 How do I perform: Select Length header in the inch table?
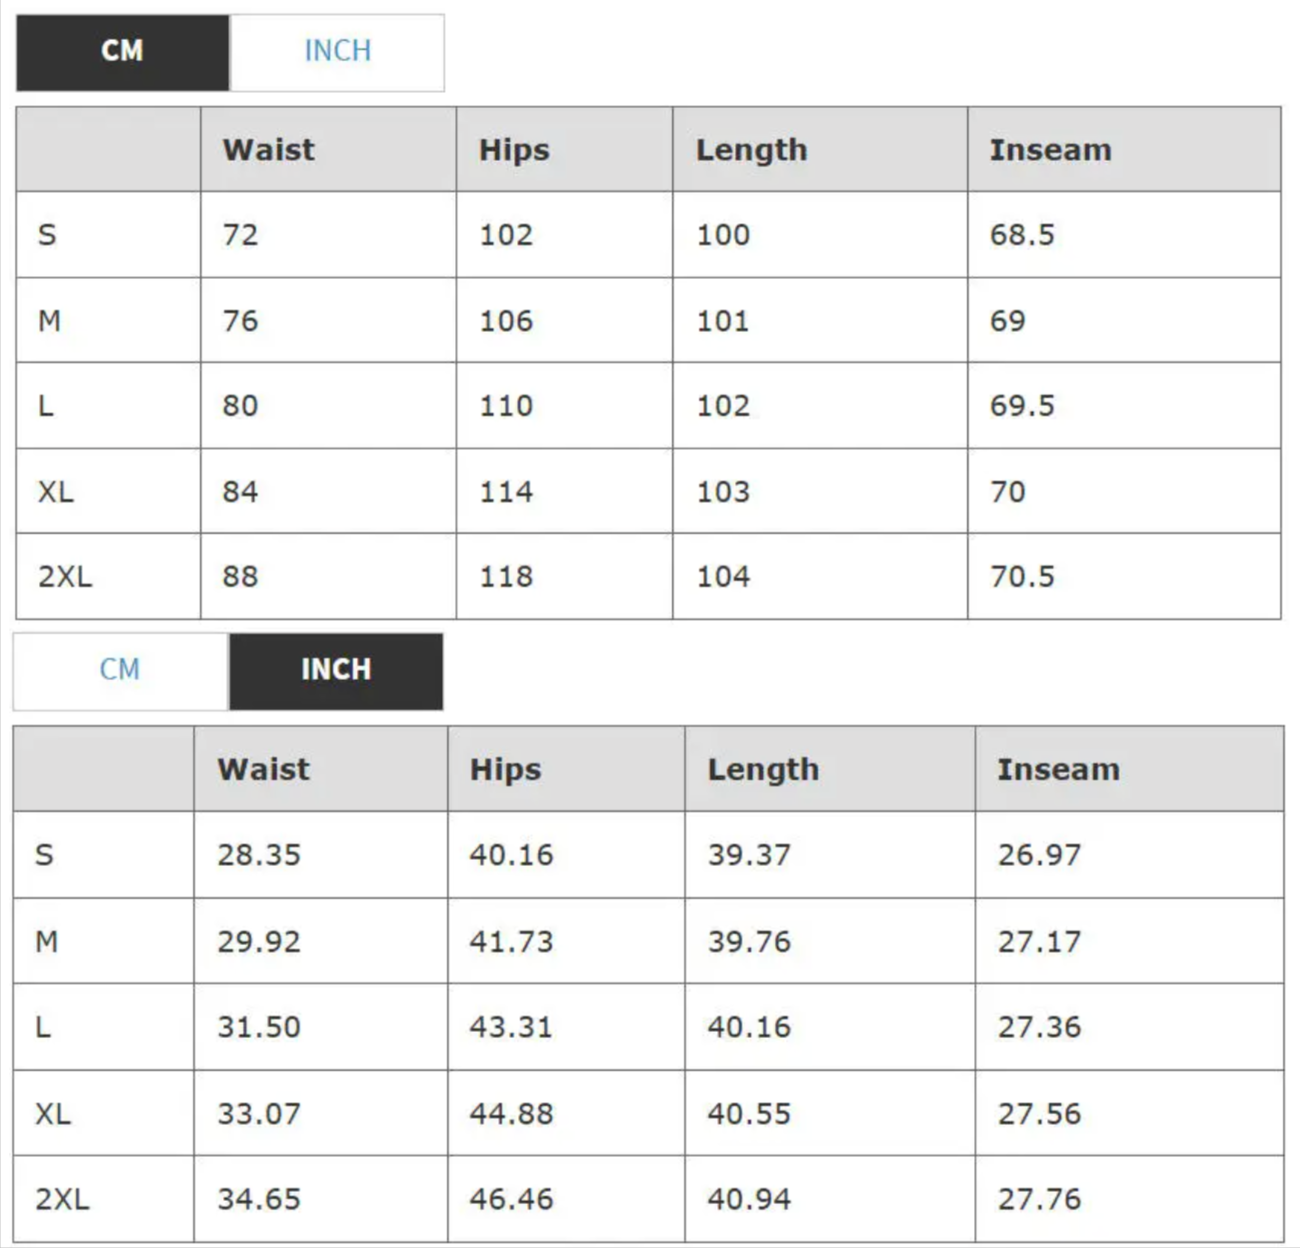pyautogui.click(x=763, y=770)
